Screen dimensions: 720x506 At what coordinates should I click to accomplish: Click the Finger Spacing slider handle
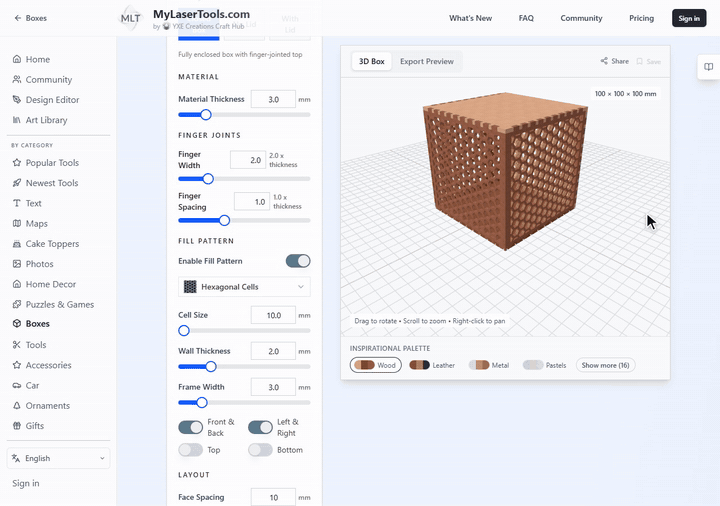pos(225,221)
